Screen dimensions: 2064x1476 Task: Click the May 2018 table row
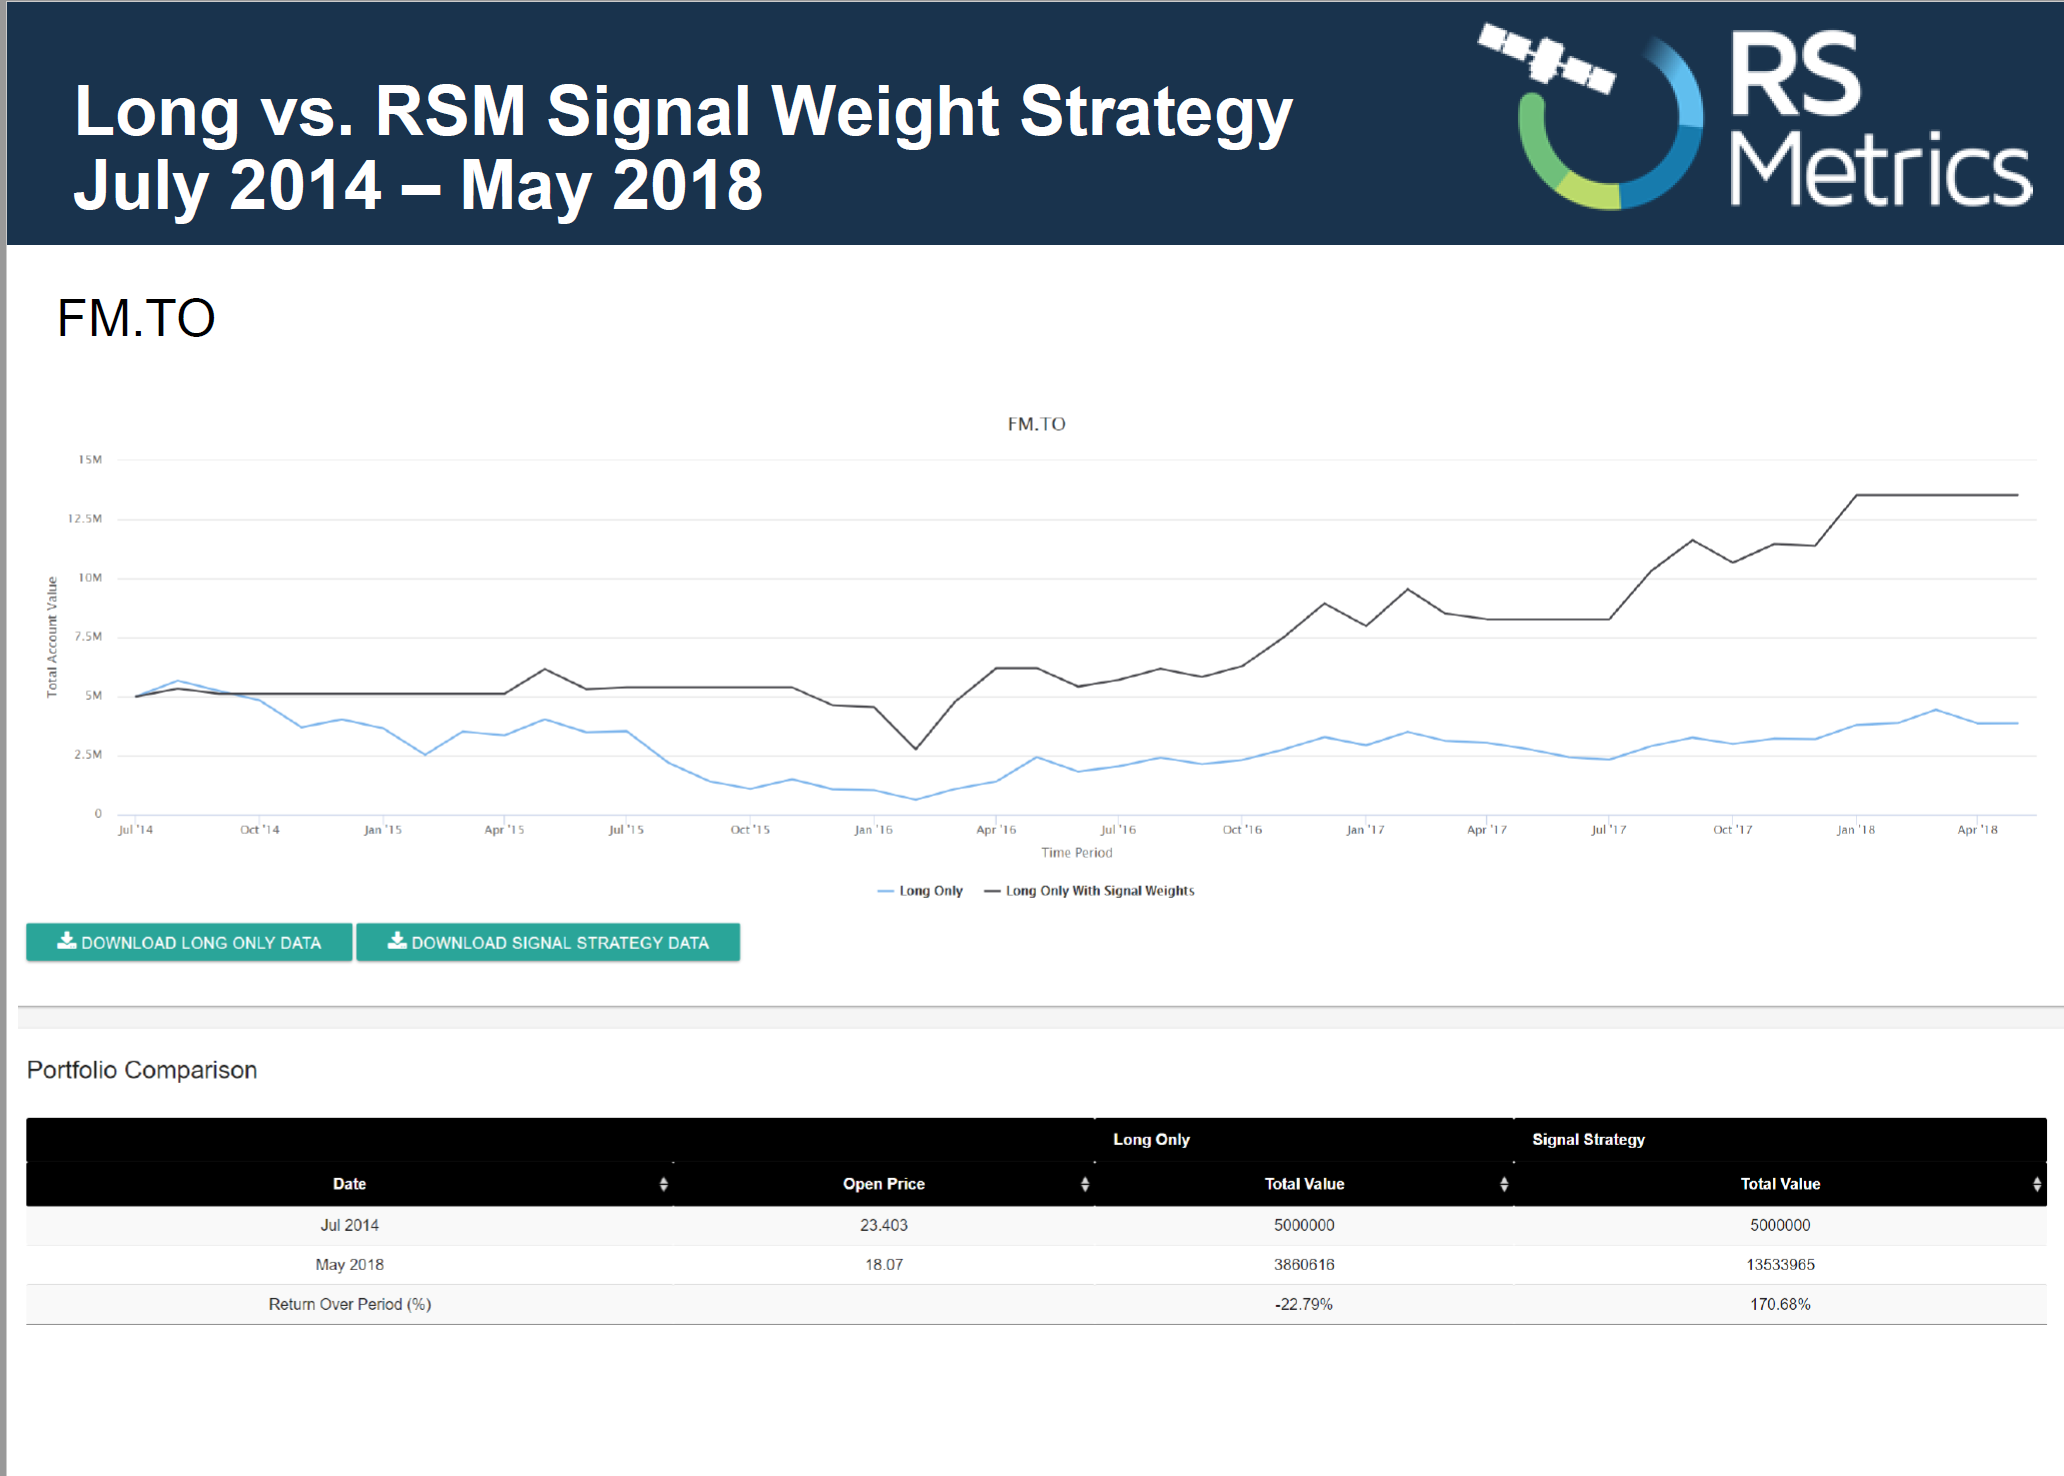pyautogui.click(x=349, y=1265)
